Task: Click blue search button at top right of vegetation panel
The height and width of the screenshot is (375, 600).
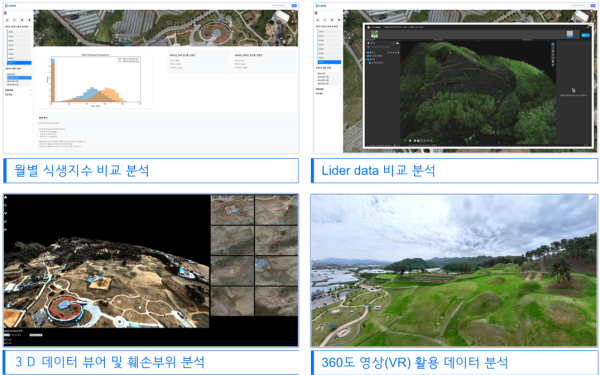Action: pyautogui.click(x=294, y=5)
